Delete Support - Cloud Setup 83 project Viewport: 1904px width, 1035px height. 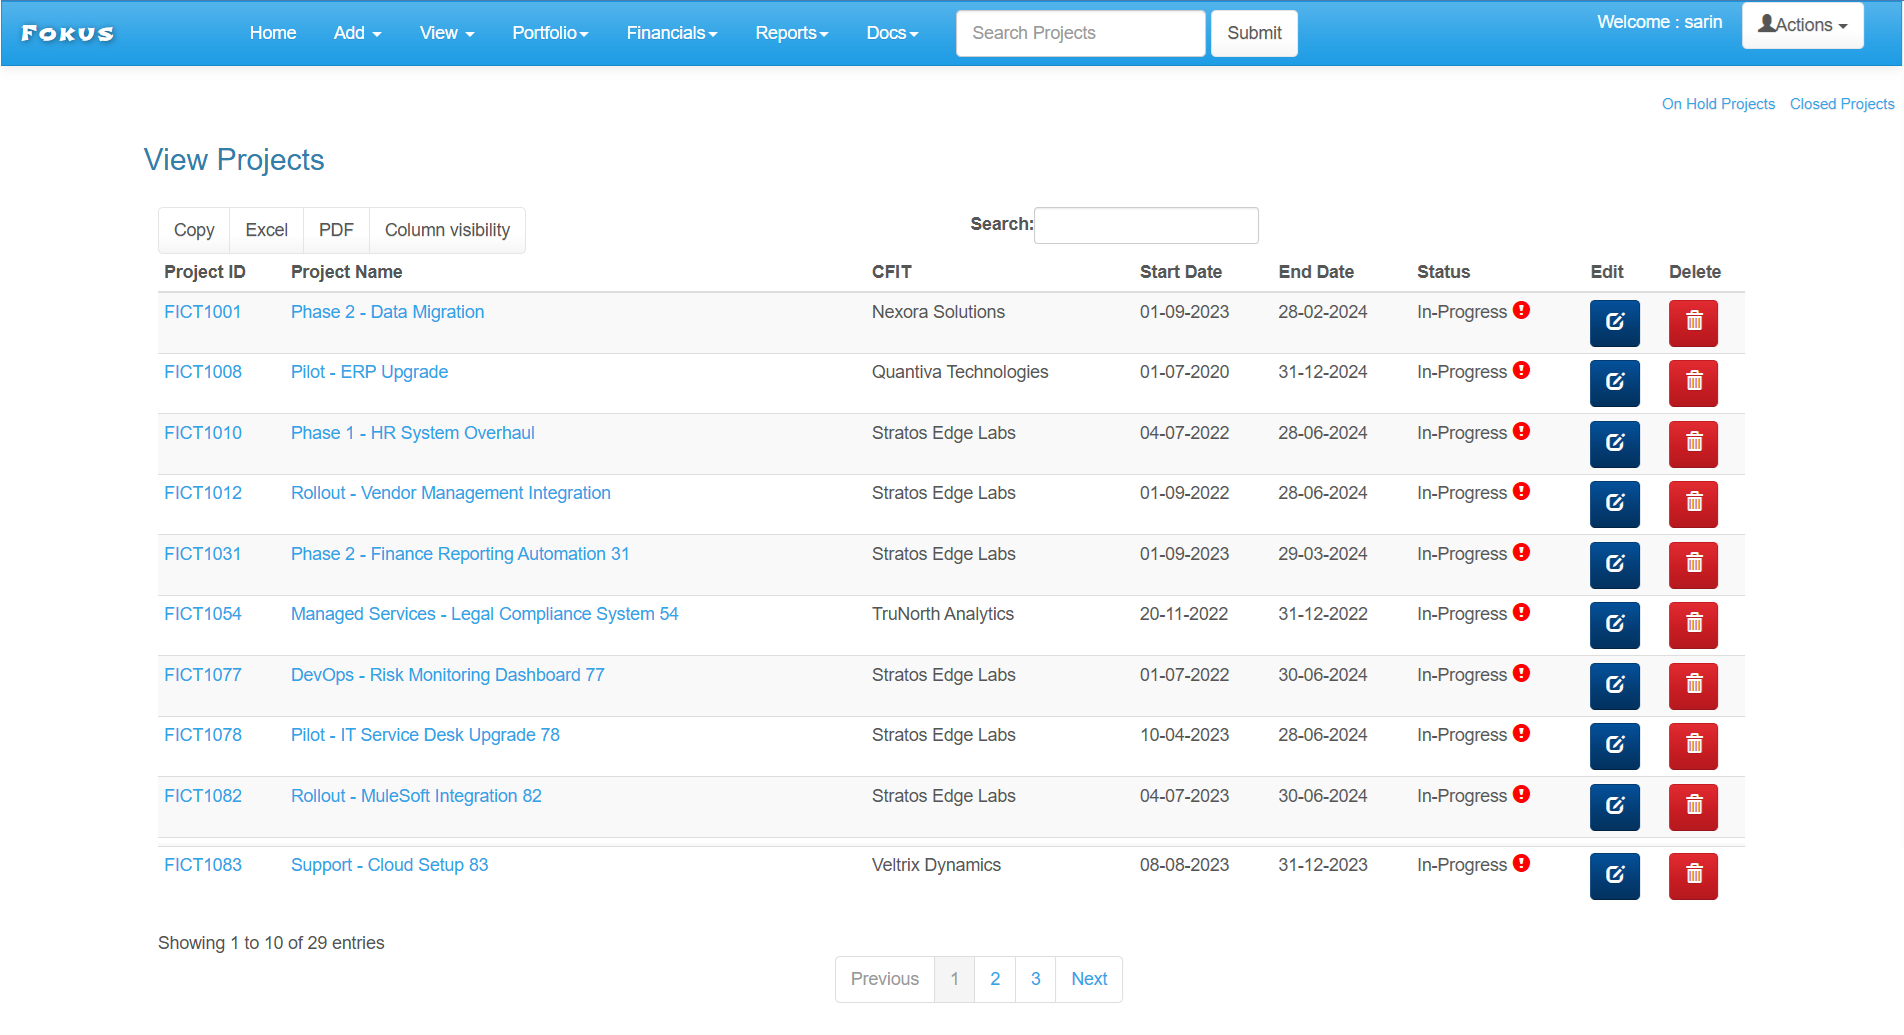(x=1693, y=876)
